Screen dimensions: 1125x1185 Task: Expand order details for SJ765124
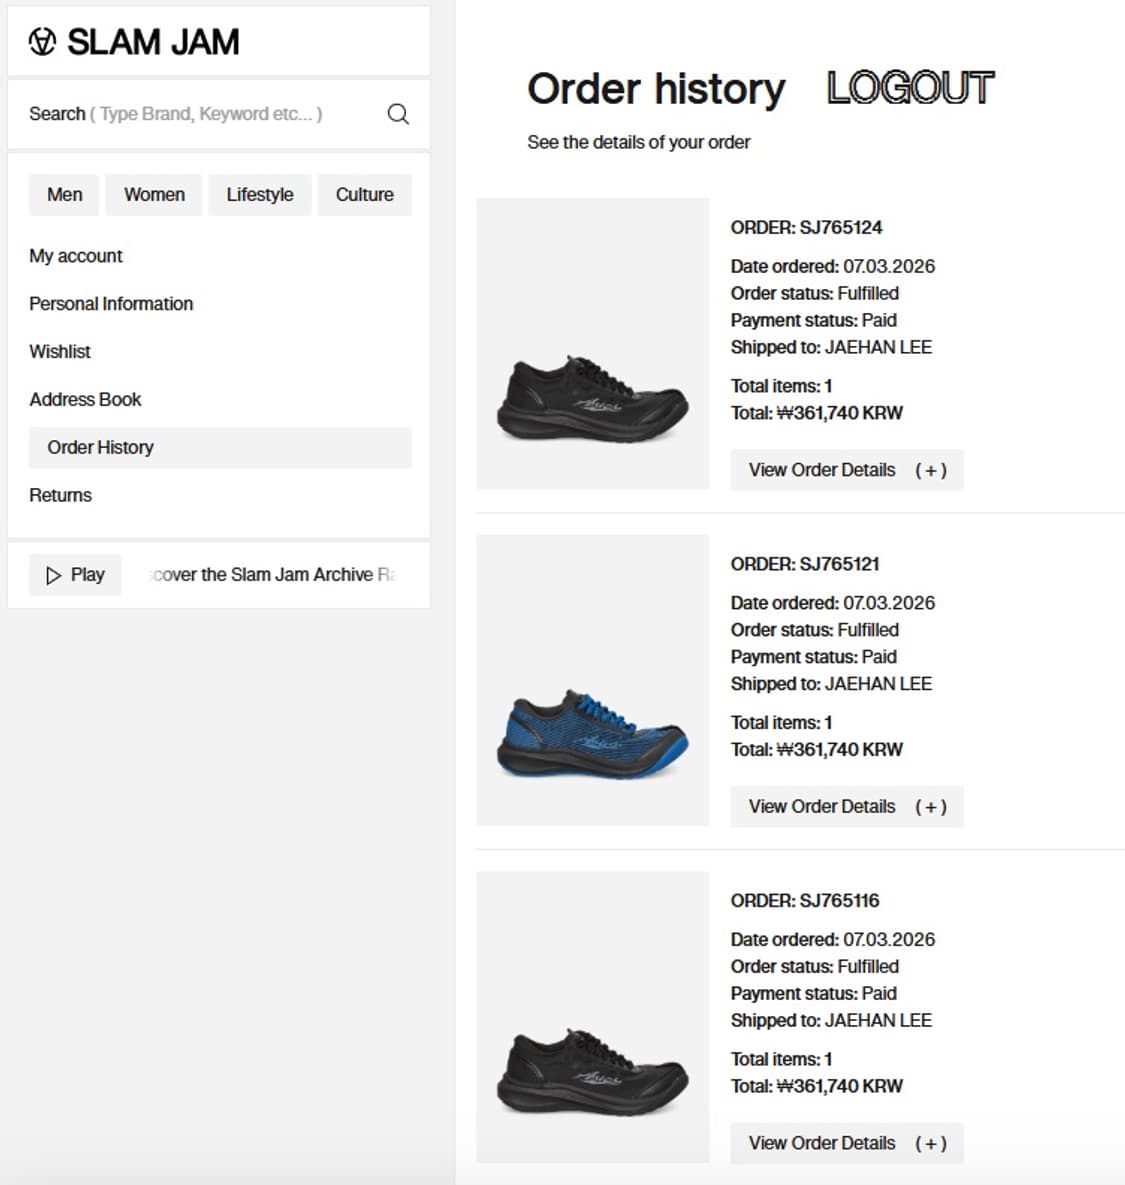(x=847, y=470)
